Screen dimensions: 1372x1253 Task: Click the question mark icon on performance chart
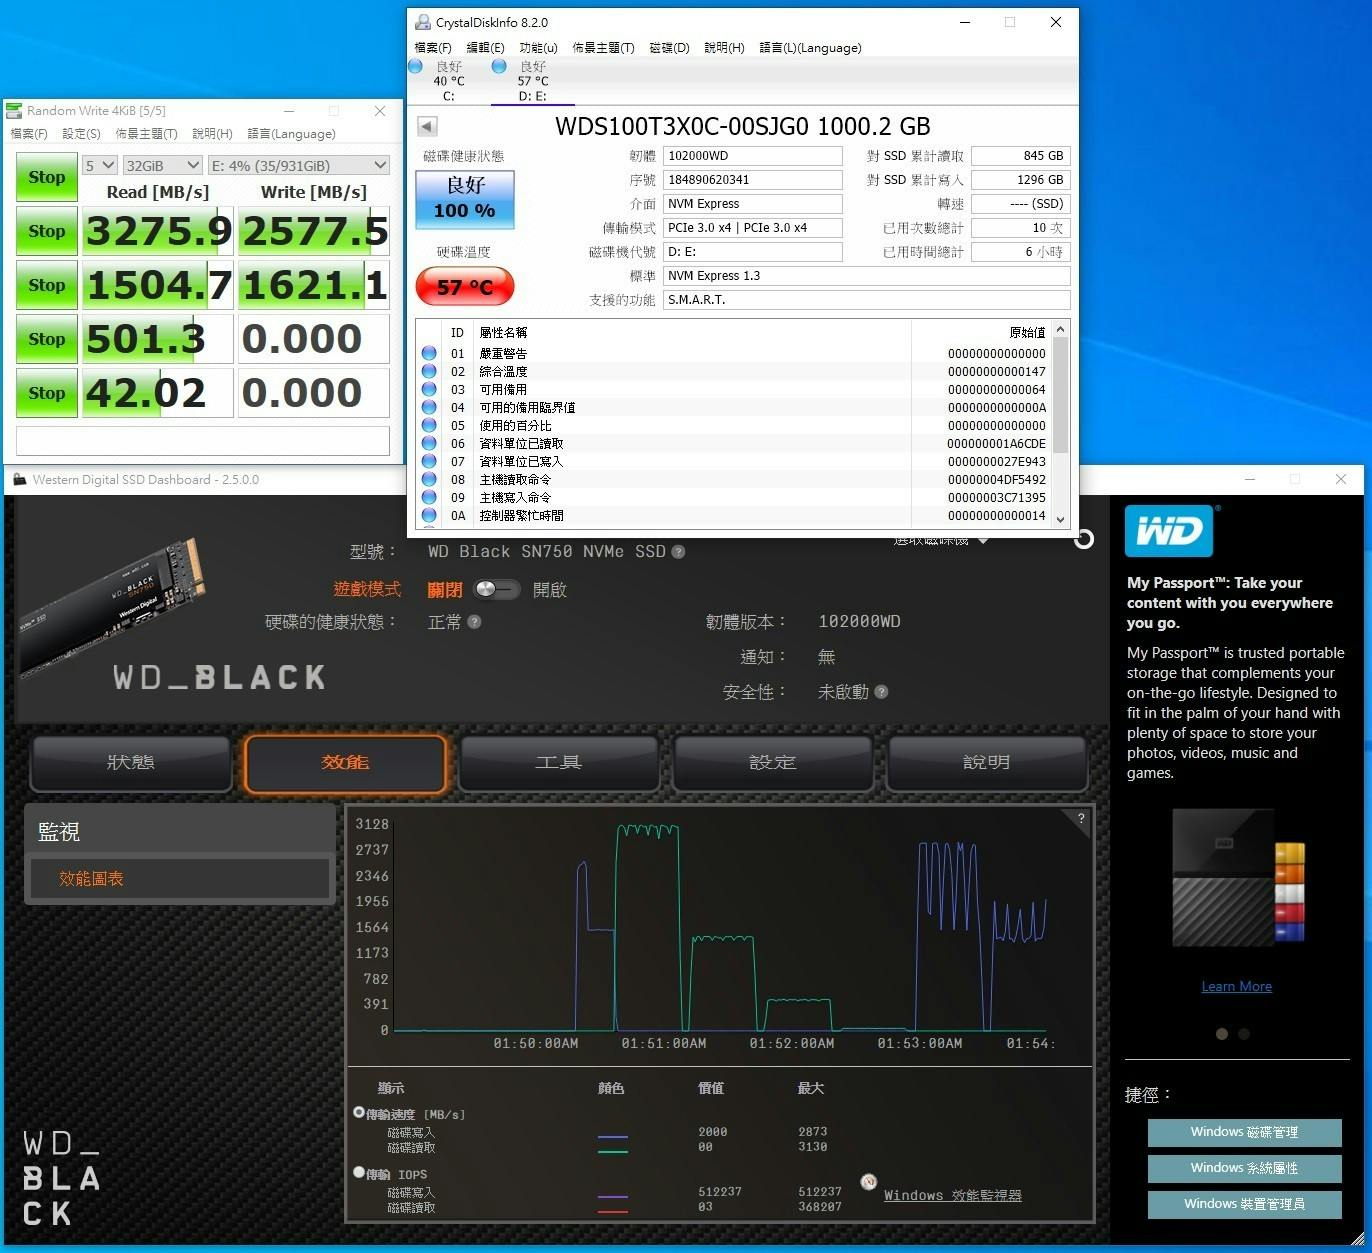coord(1081,819)
